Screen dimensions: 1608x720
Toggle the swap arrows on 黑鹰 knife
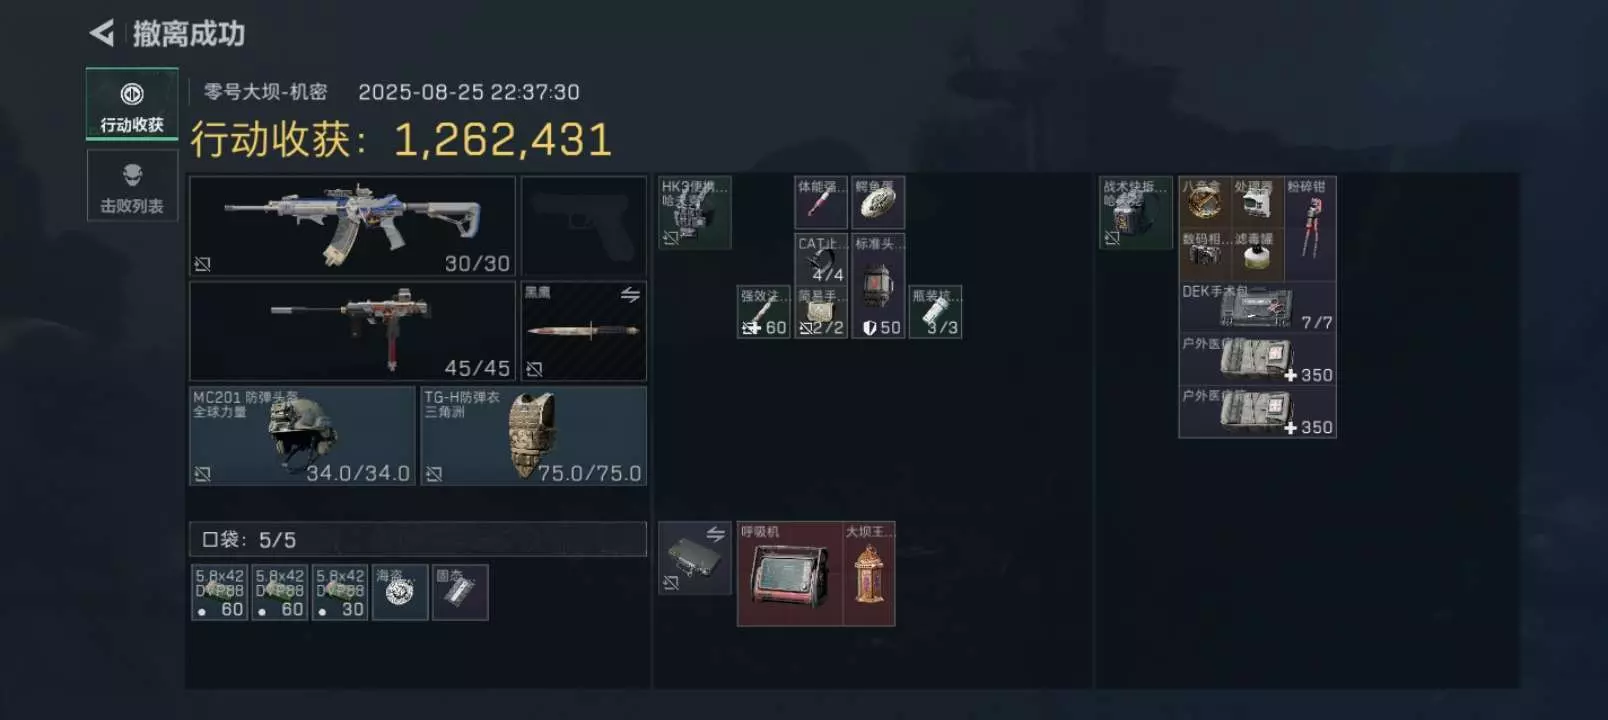pos(630,295)
